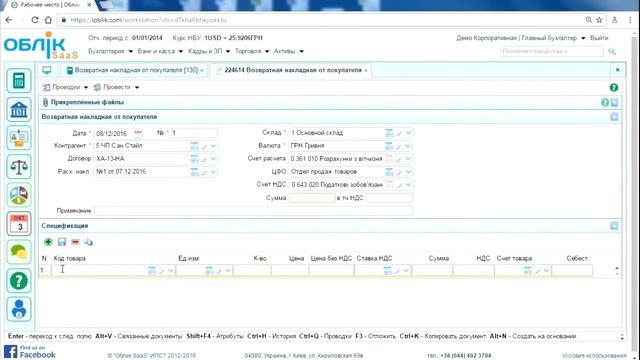Collapse the Спецификация section icon
Image resolution: width=640 pixels, height=360 pixels.
[x=614, y=226]
